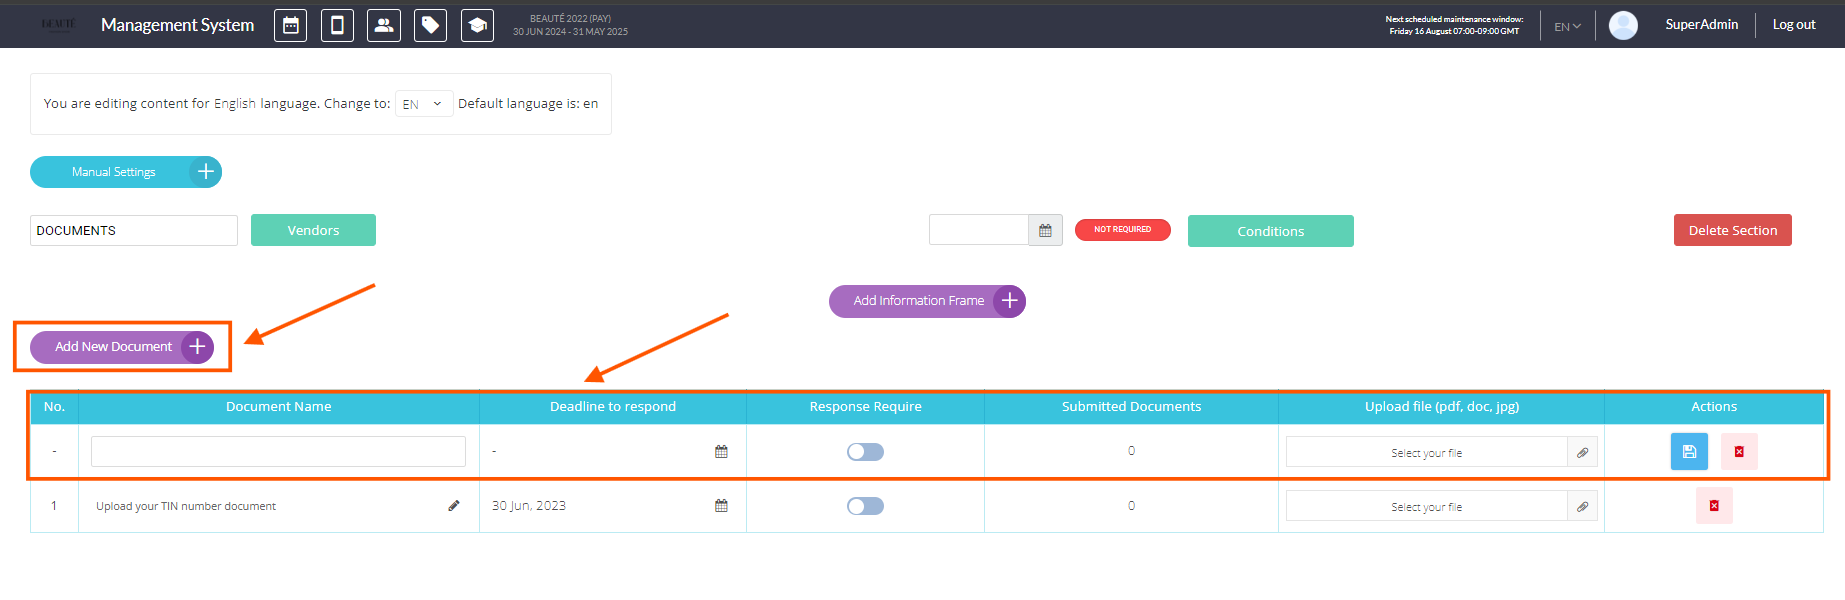The image size is (1845, 600).
Task: Click calendar icon beside 30 Jun, 2023 deadline
Action: tap(721, 506)
